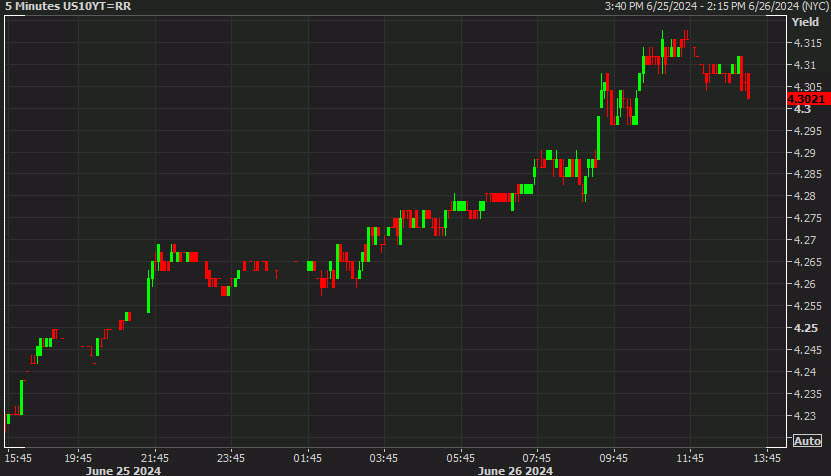Click the 5 Minutes US10YT=RR title
The width and height of the screenshot is (831, 476).
click(68, 6)
